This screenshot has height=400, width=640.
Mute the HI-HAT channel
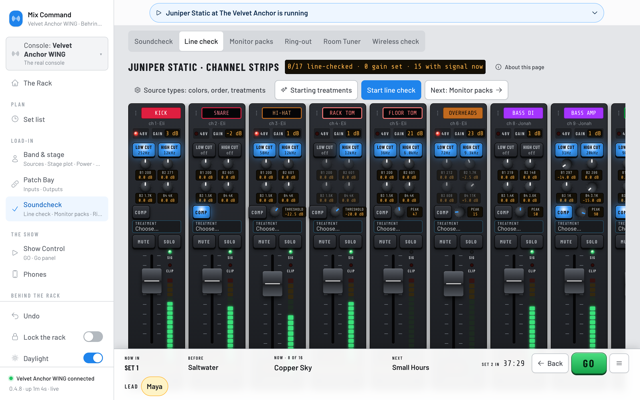pos(264,242)
